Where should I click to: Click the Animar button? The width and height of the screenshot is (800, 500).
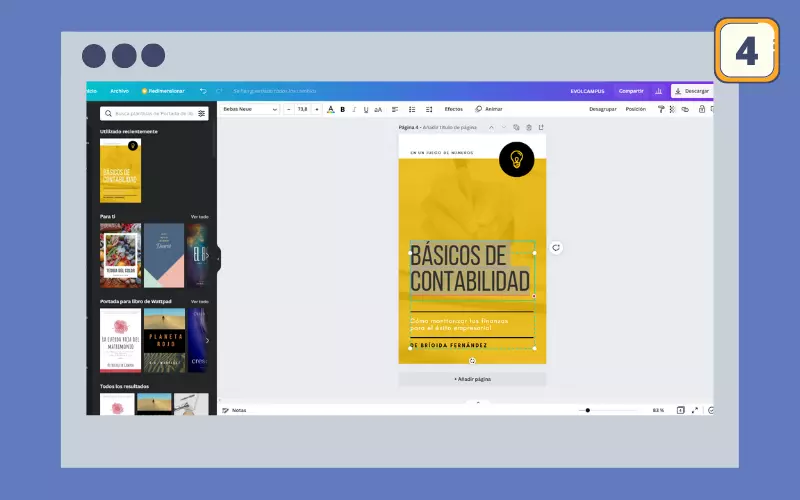(489, 109)
